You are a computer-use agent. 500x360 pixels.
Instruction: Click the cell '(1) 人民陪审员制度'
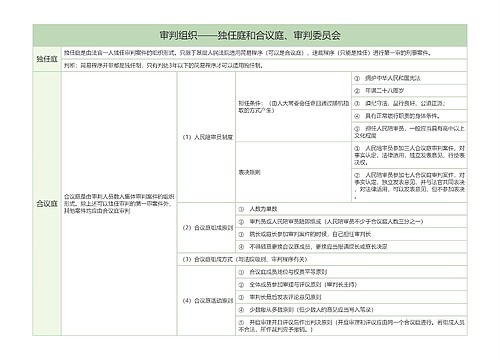pos(207,137)
